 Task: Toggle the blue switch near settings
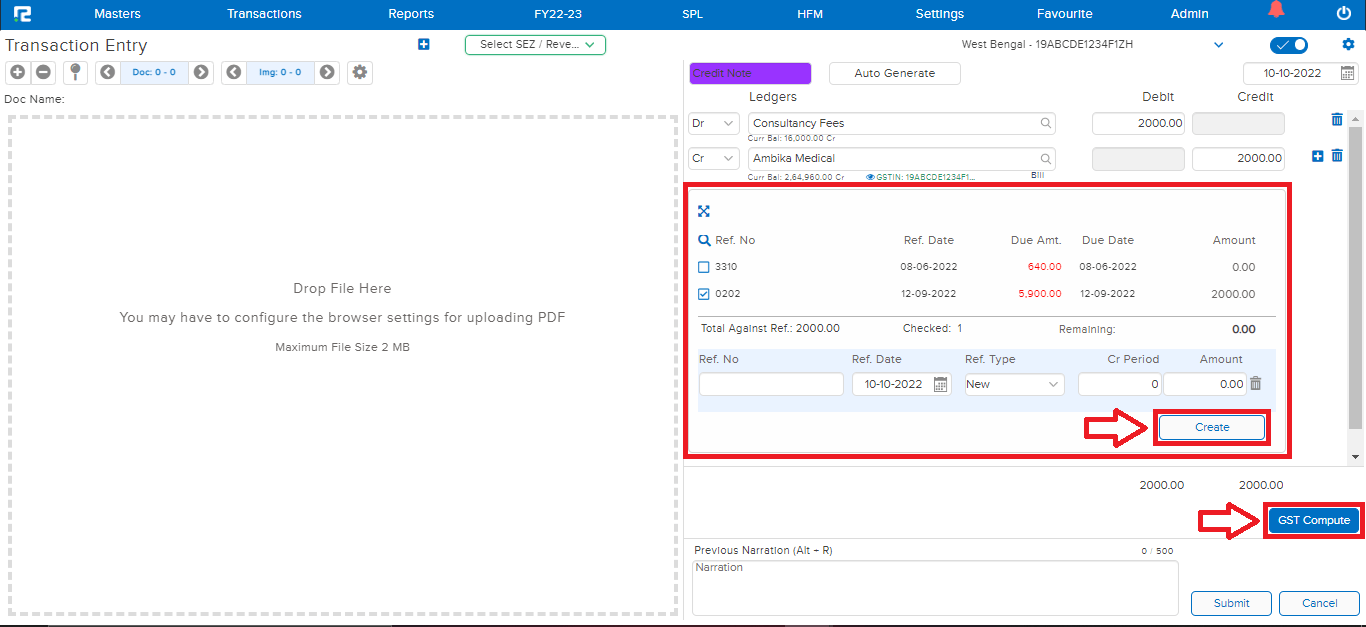pos(1288,45)
